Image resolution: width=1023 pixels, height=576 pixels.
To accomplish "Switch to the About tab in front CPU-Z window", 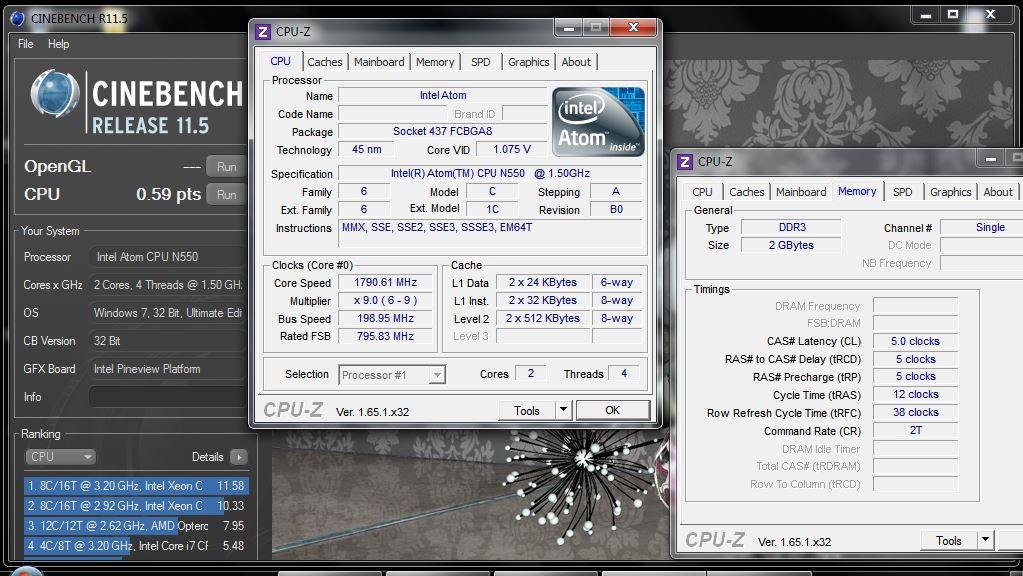I will pos(576,62).
